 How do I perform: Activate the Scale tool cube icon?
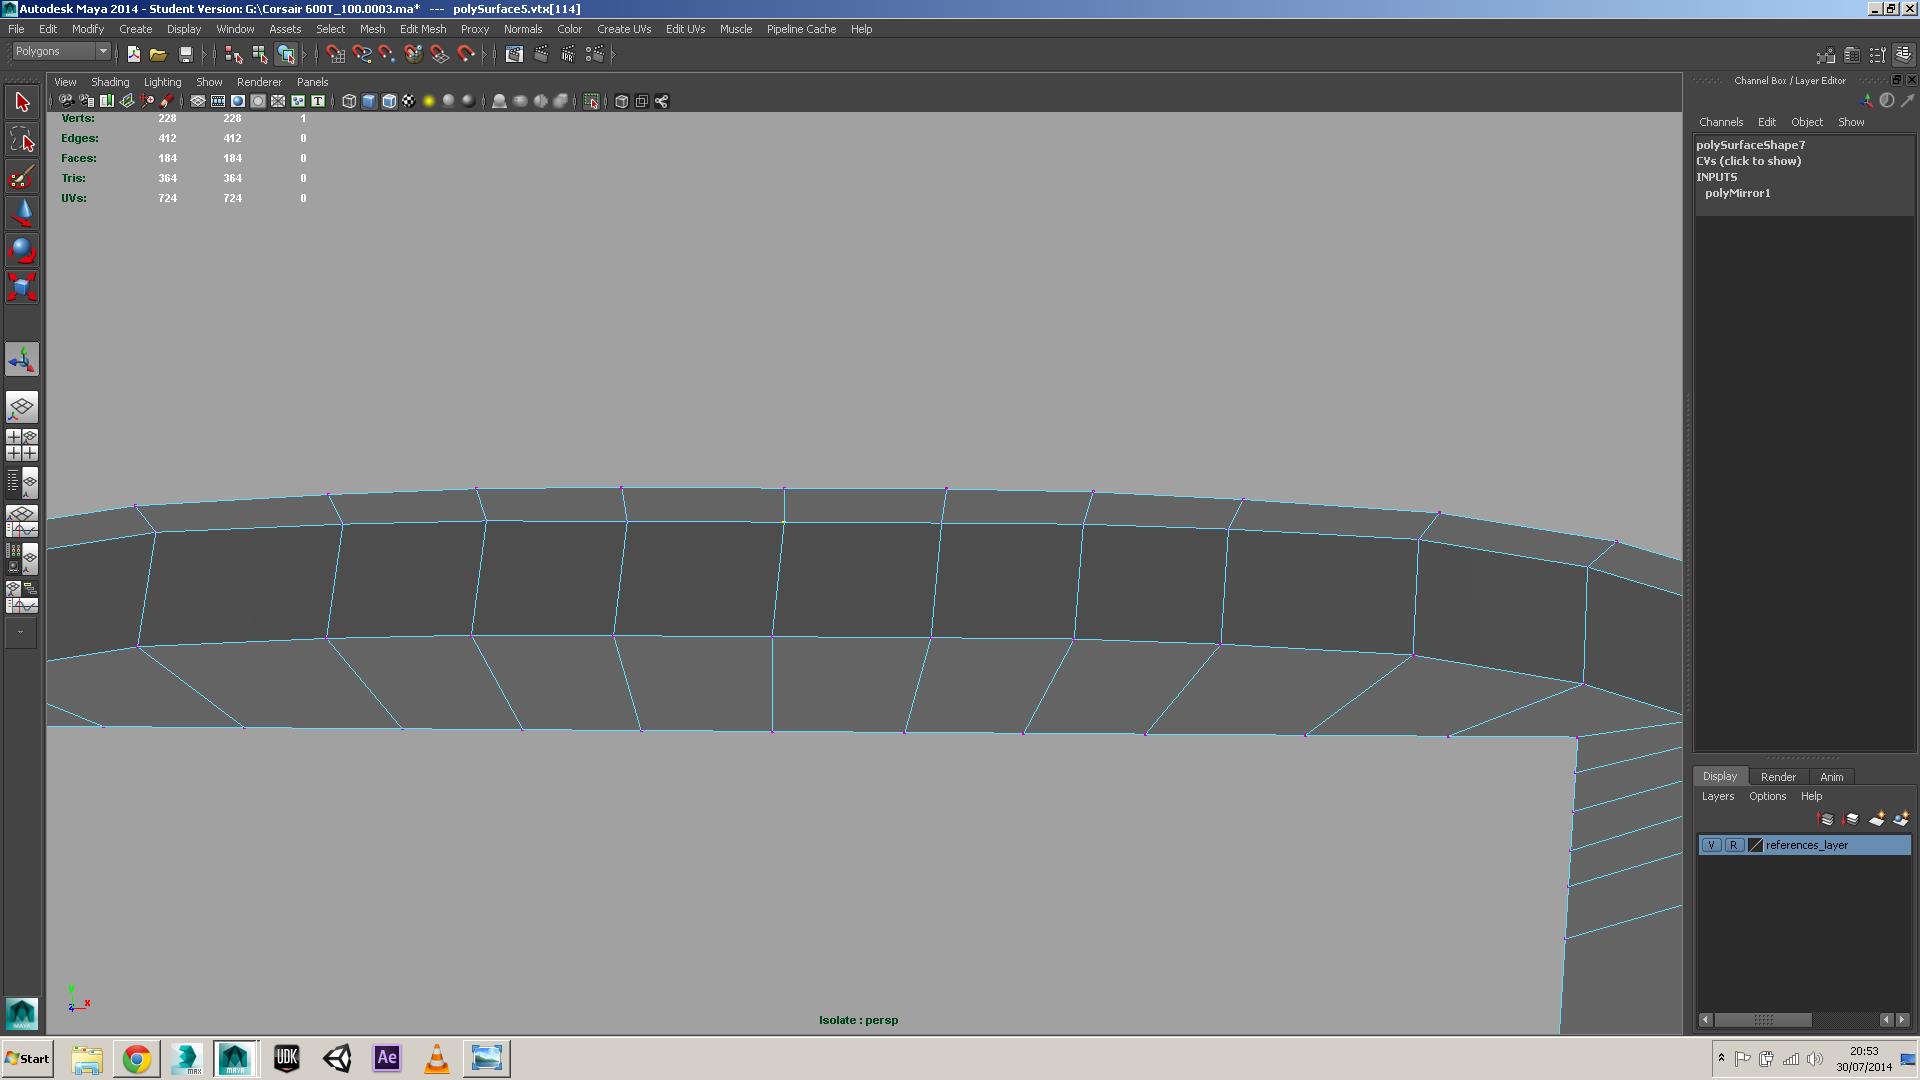[22, 288]
